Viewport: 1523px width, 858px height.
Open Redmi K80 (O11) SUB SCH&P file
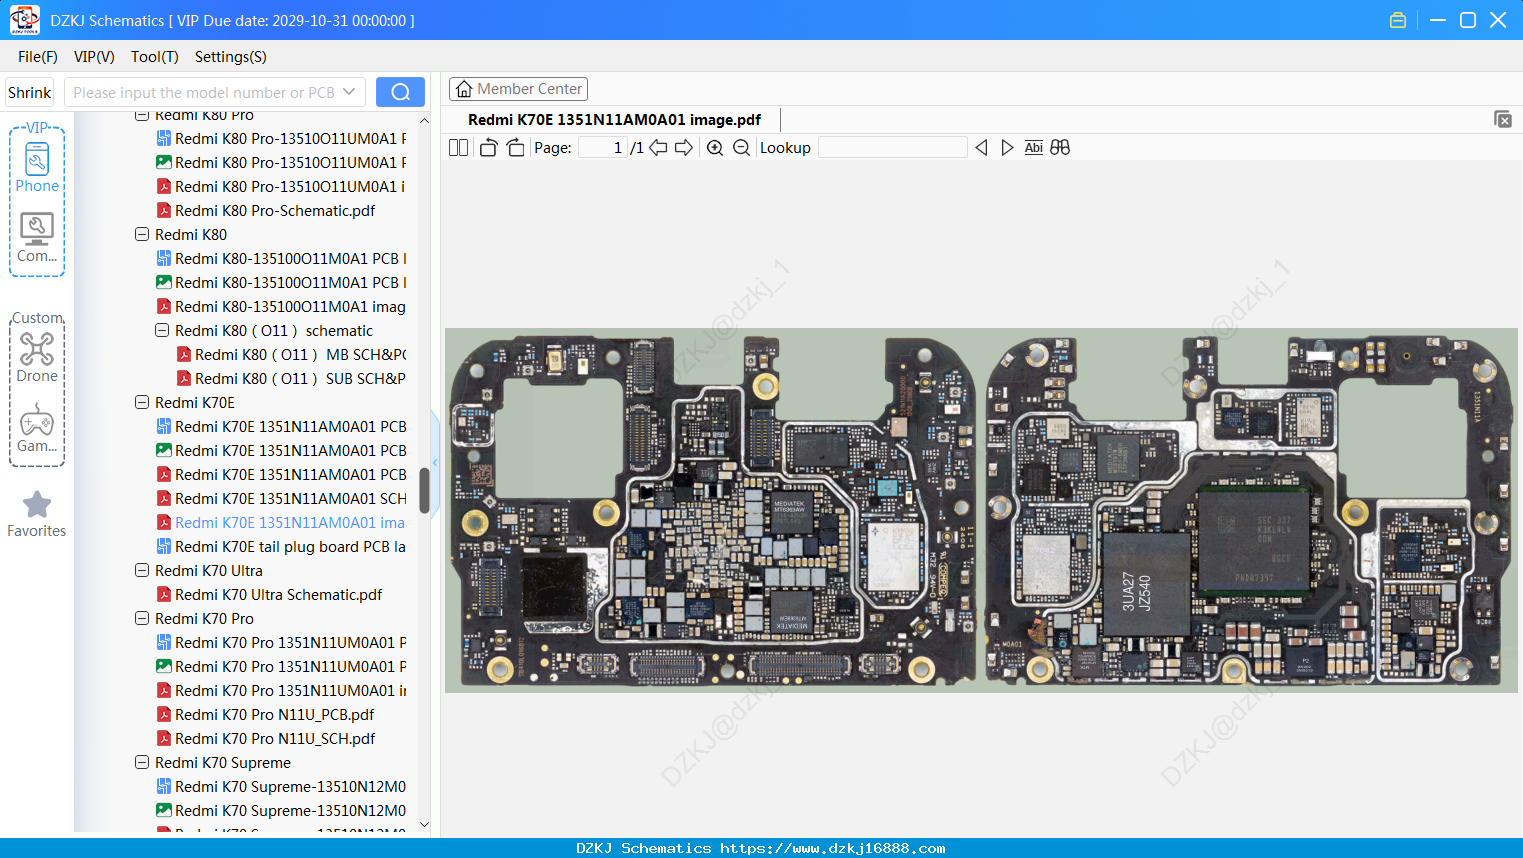point(291,379)
